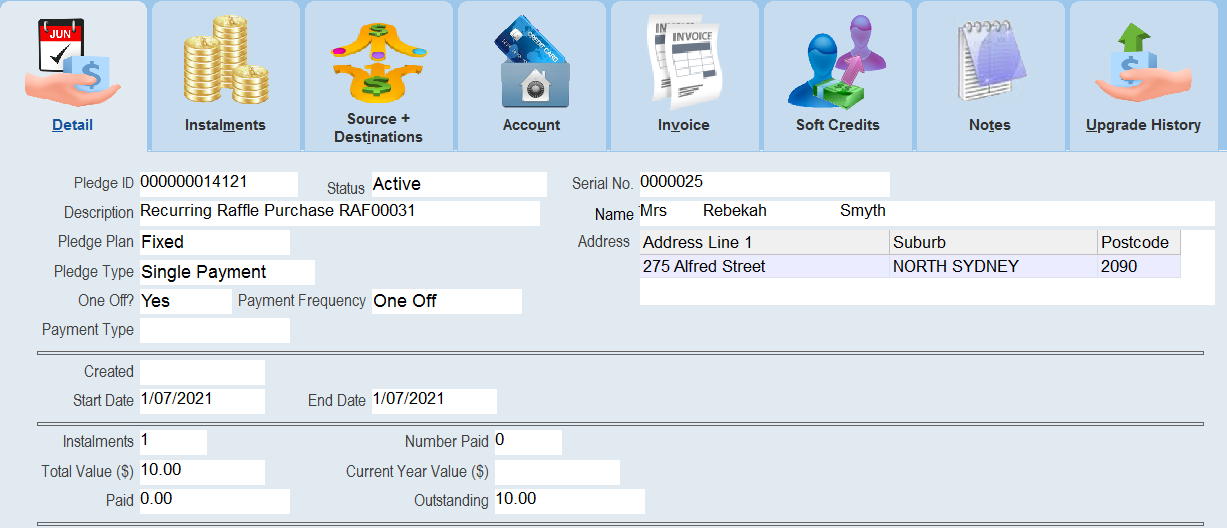Select the 2090 postcode cell
This screenshot has width=1227, height=528.
[1139, 266]
